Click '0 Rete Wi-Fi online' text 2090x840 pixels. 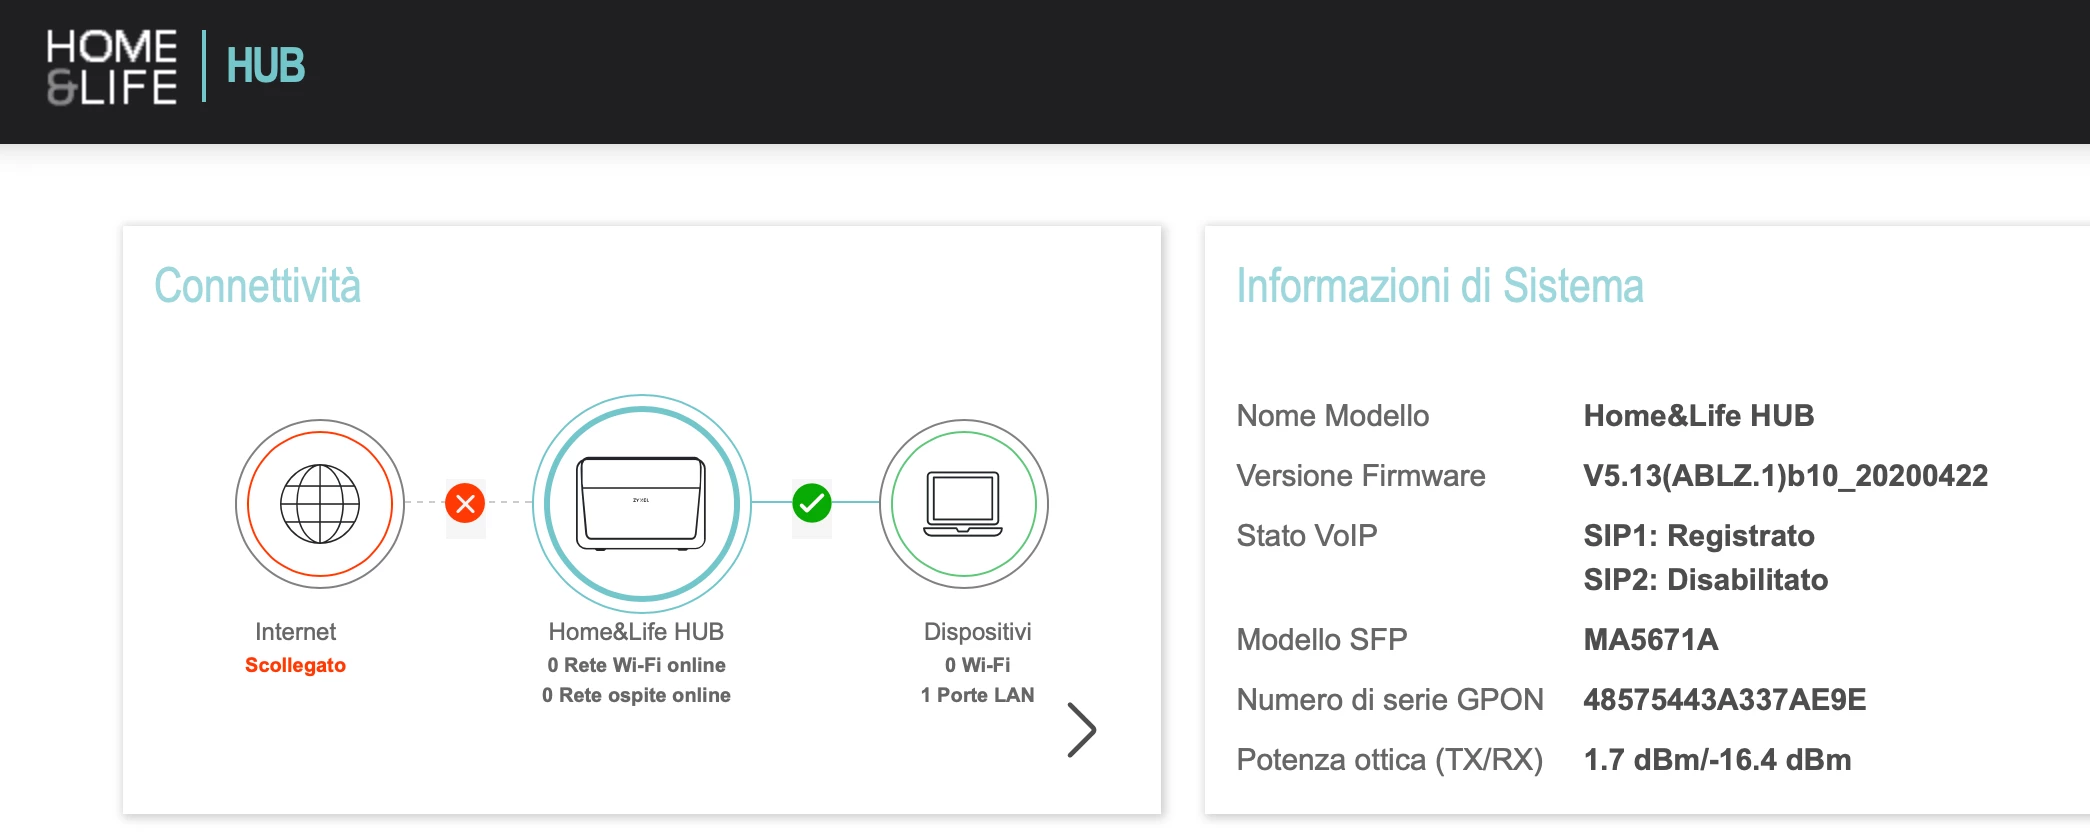coord(636,665)
